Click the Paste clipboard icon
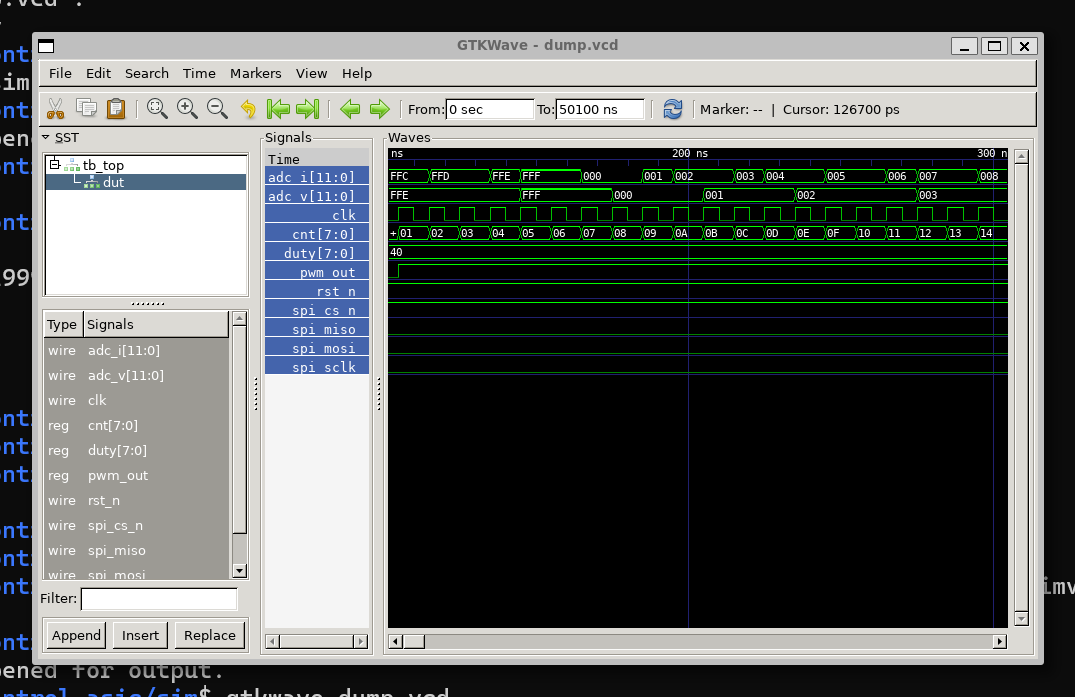 116,109
